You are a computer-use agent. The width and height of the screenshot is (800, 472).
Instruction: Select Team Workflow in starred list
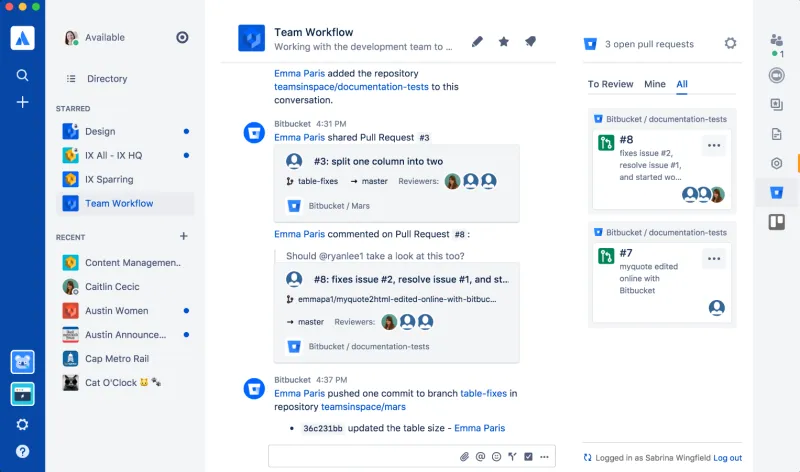coord(125,203)
